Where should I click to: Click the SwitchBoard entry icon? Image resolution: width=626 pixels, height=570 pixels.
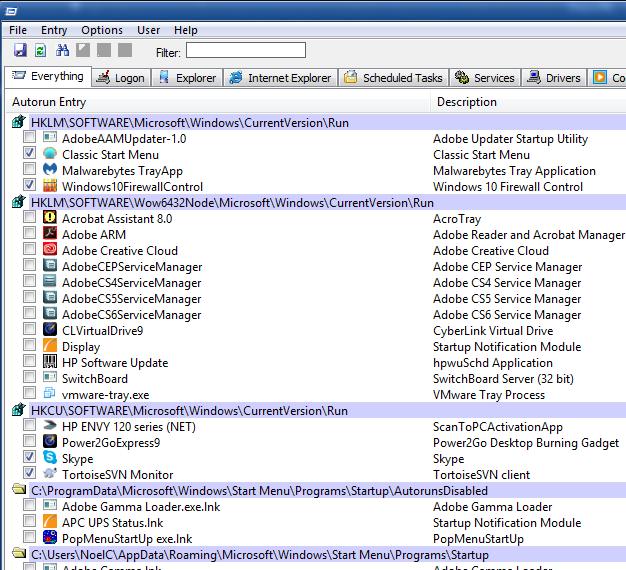pyautogui.click(x=50, y=378)
